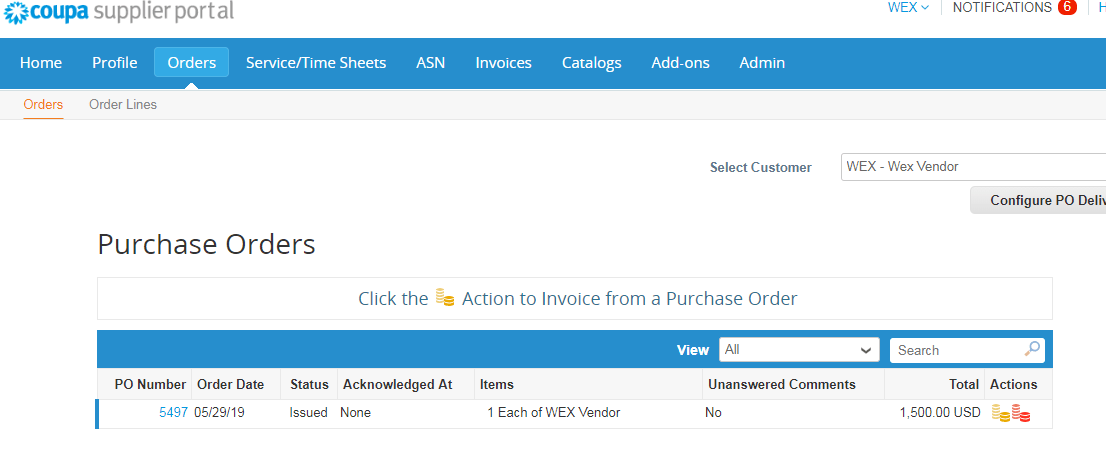1106x460 pixels.
Task: Open the NOTIFICATIONS link
Action: (1002, 7)
